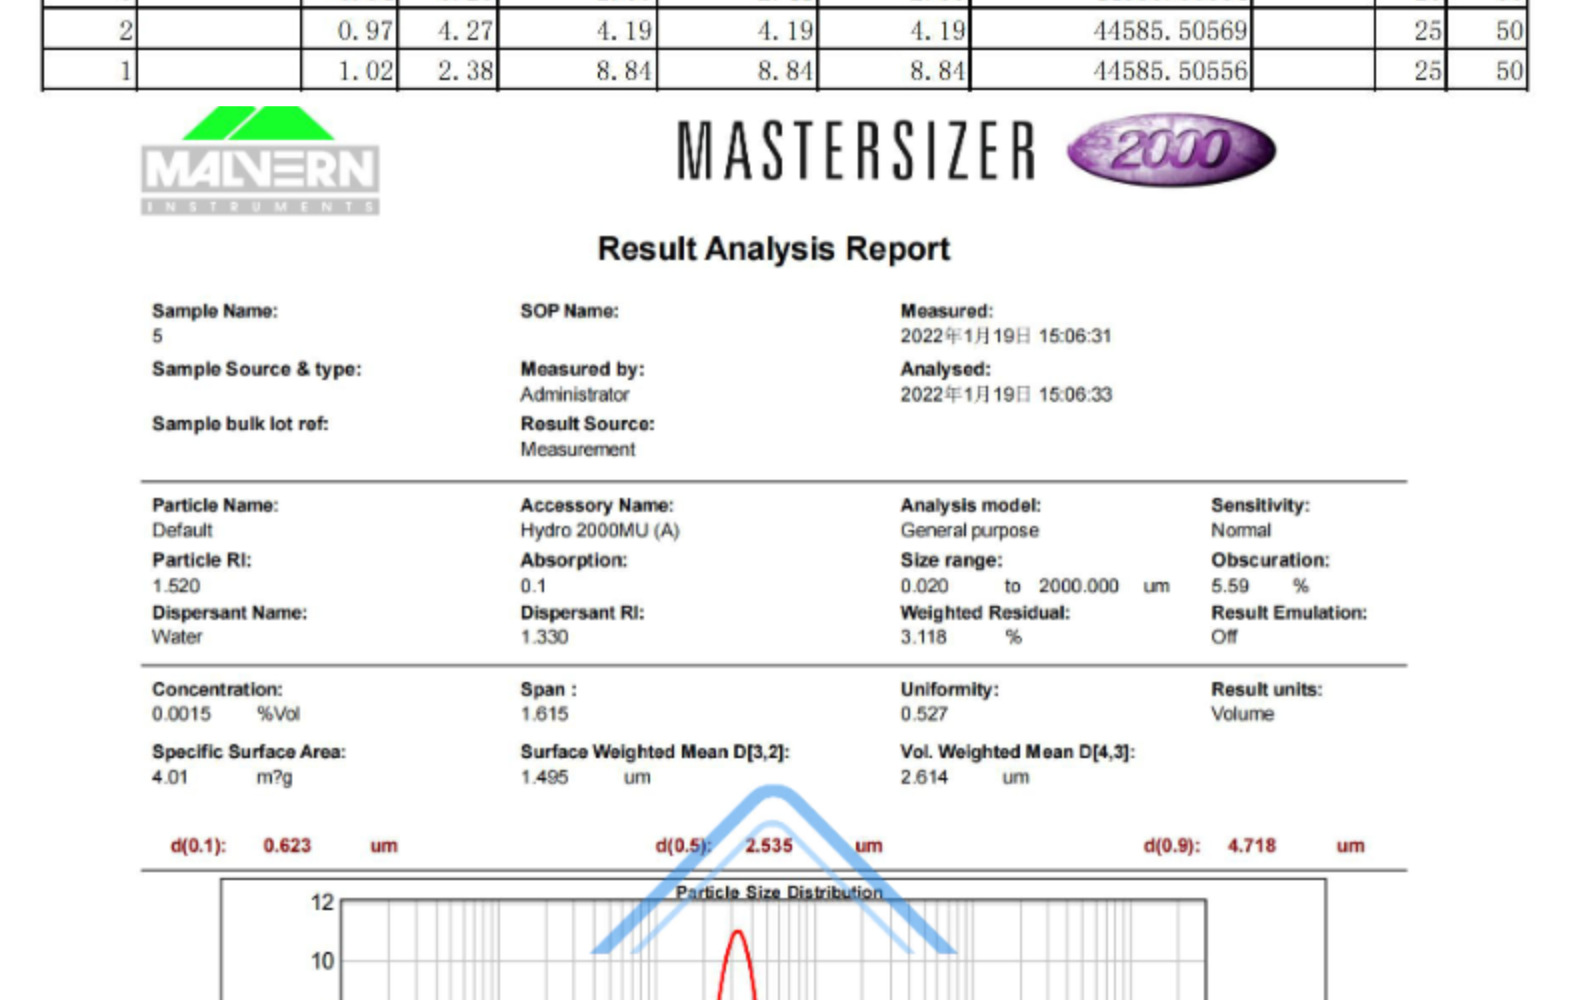Screen dimensions: 1580x1000
Task: Select the General purpose value
Action: pyautogui.click(x=969, y=530)
